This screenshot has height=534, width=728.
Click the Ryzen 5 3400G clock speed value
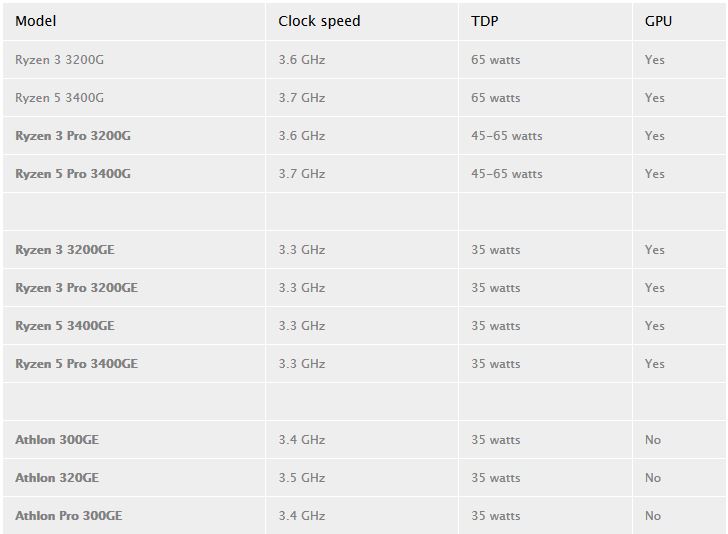coord(302,98)
